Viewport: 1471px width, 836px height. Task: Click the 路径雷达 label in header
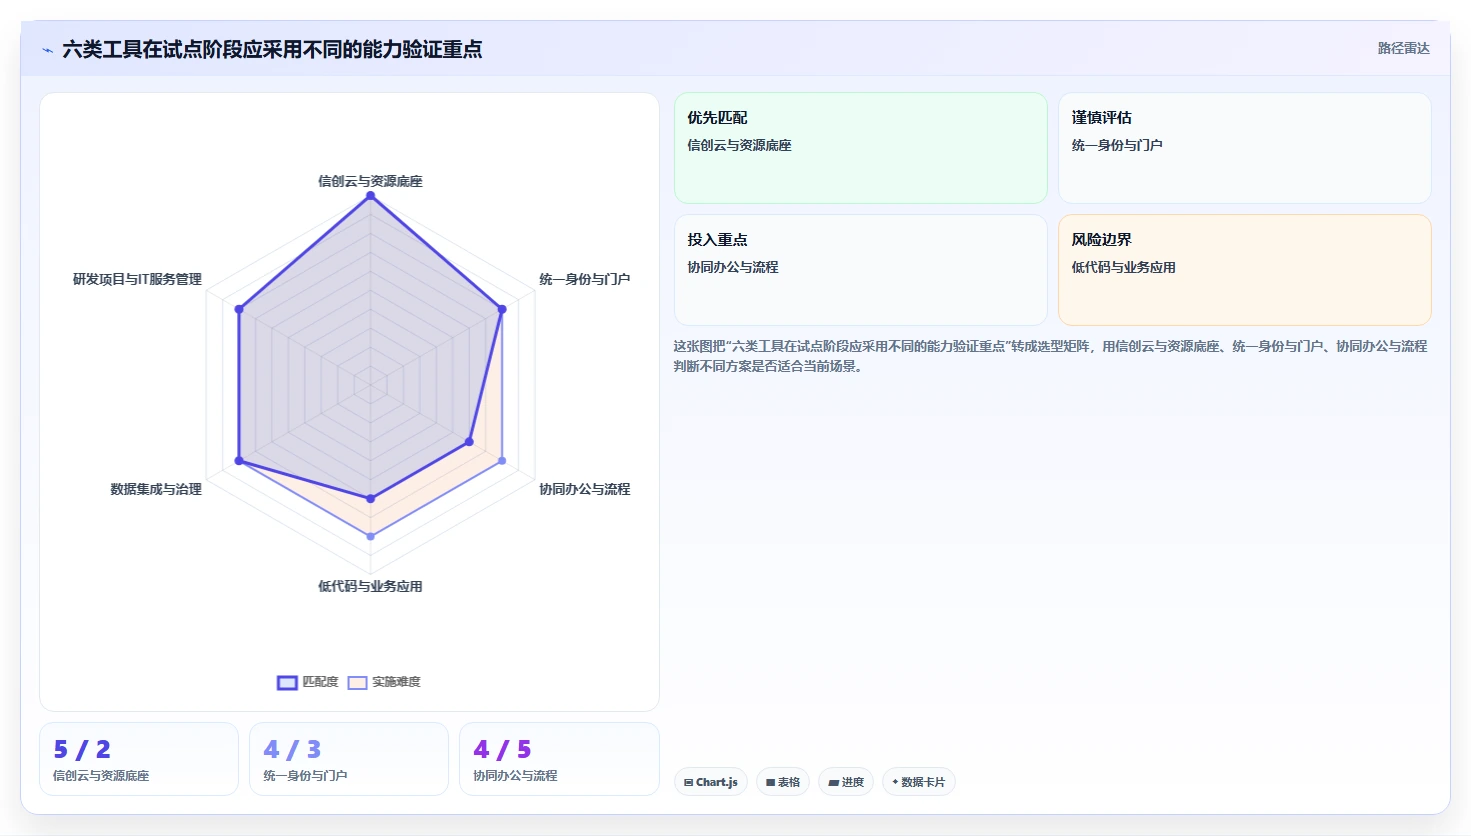coord(1403,48)
